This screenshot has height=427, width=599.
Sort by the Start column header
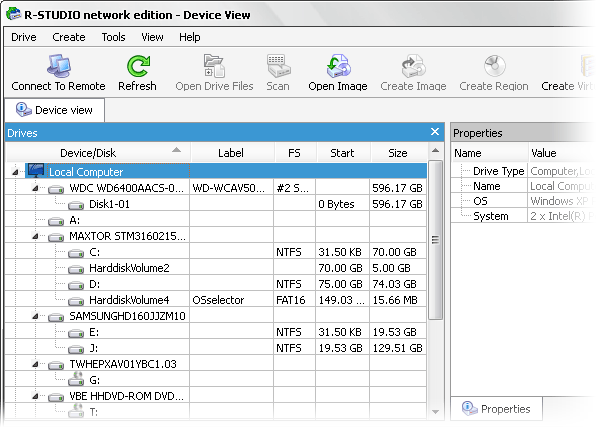[x=343, y=153]
